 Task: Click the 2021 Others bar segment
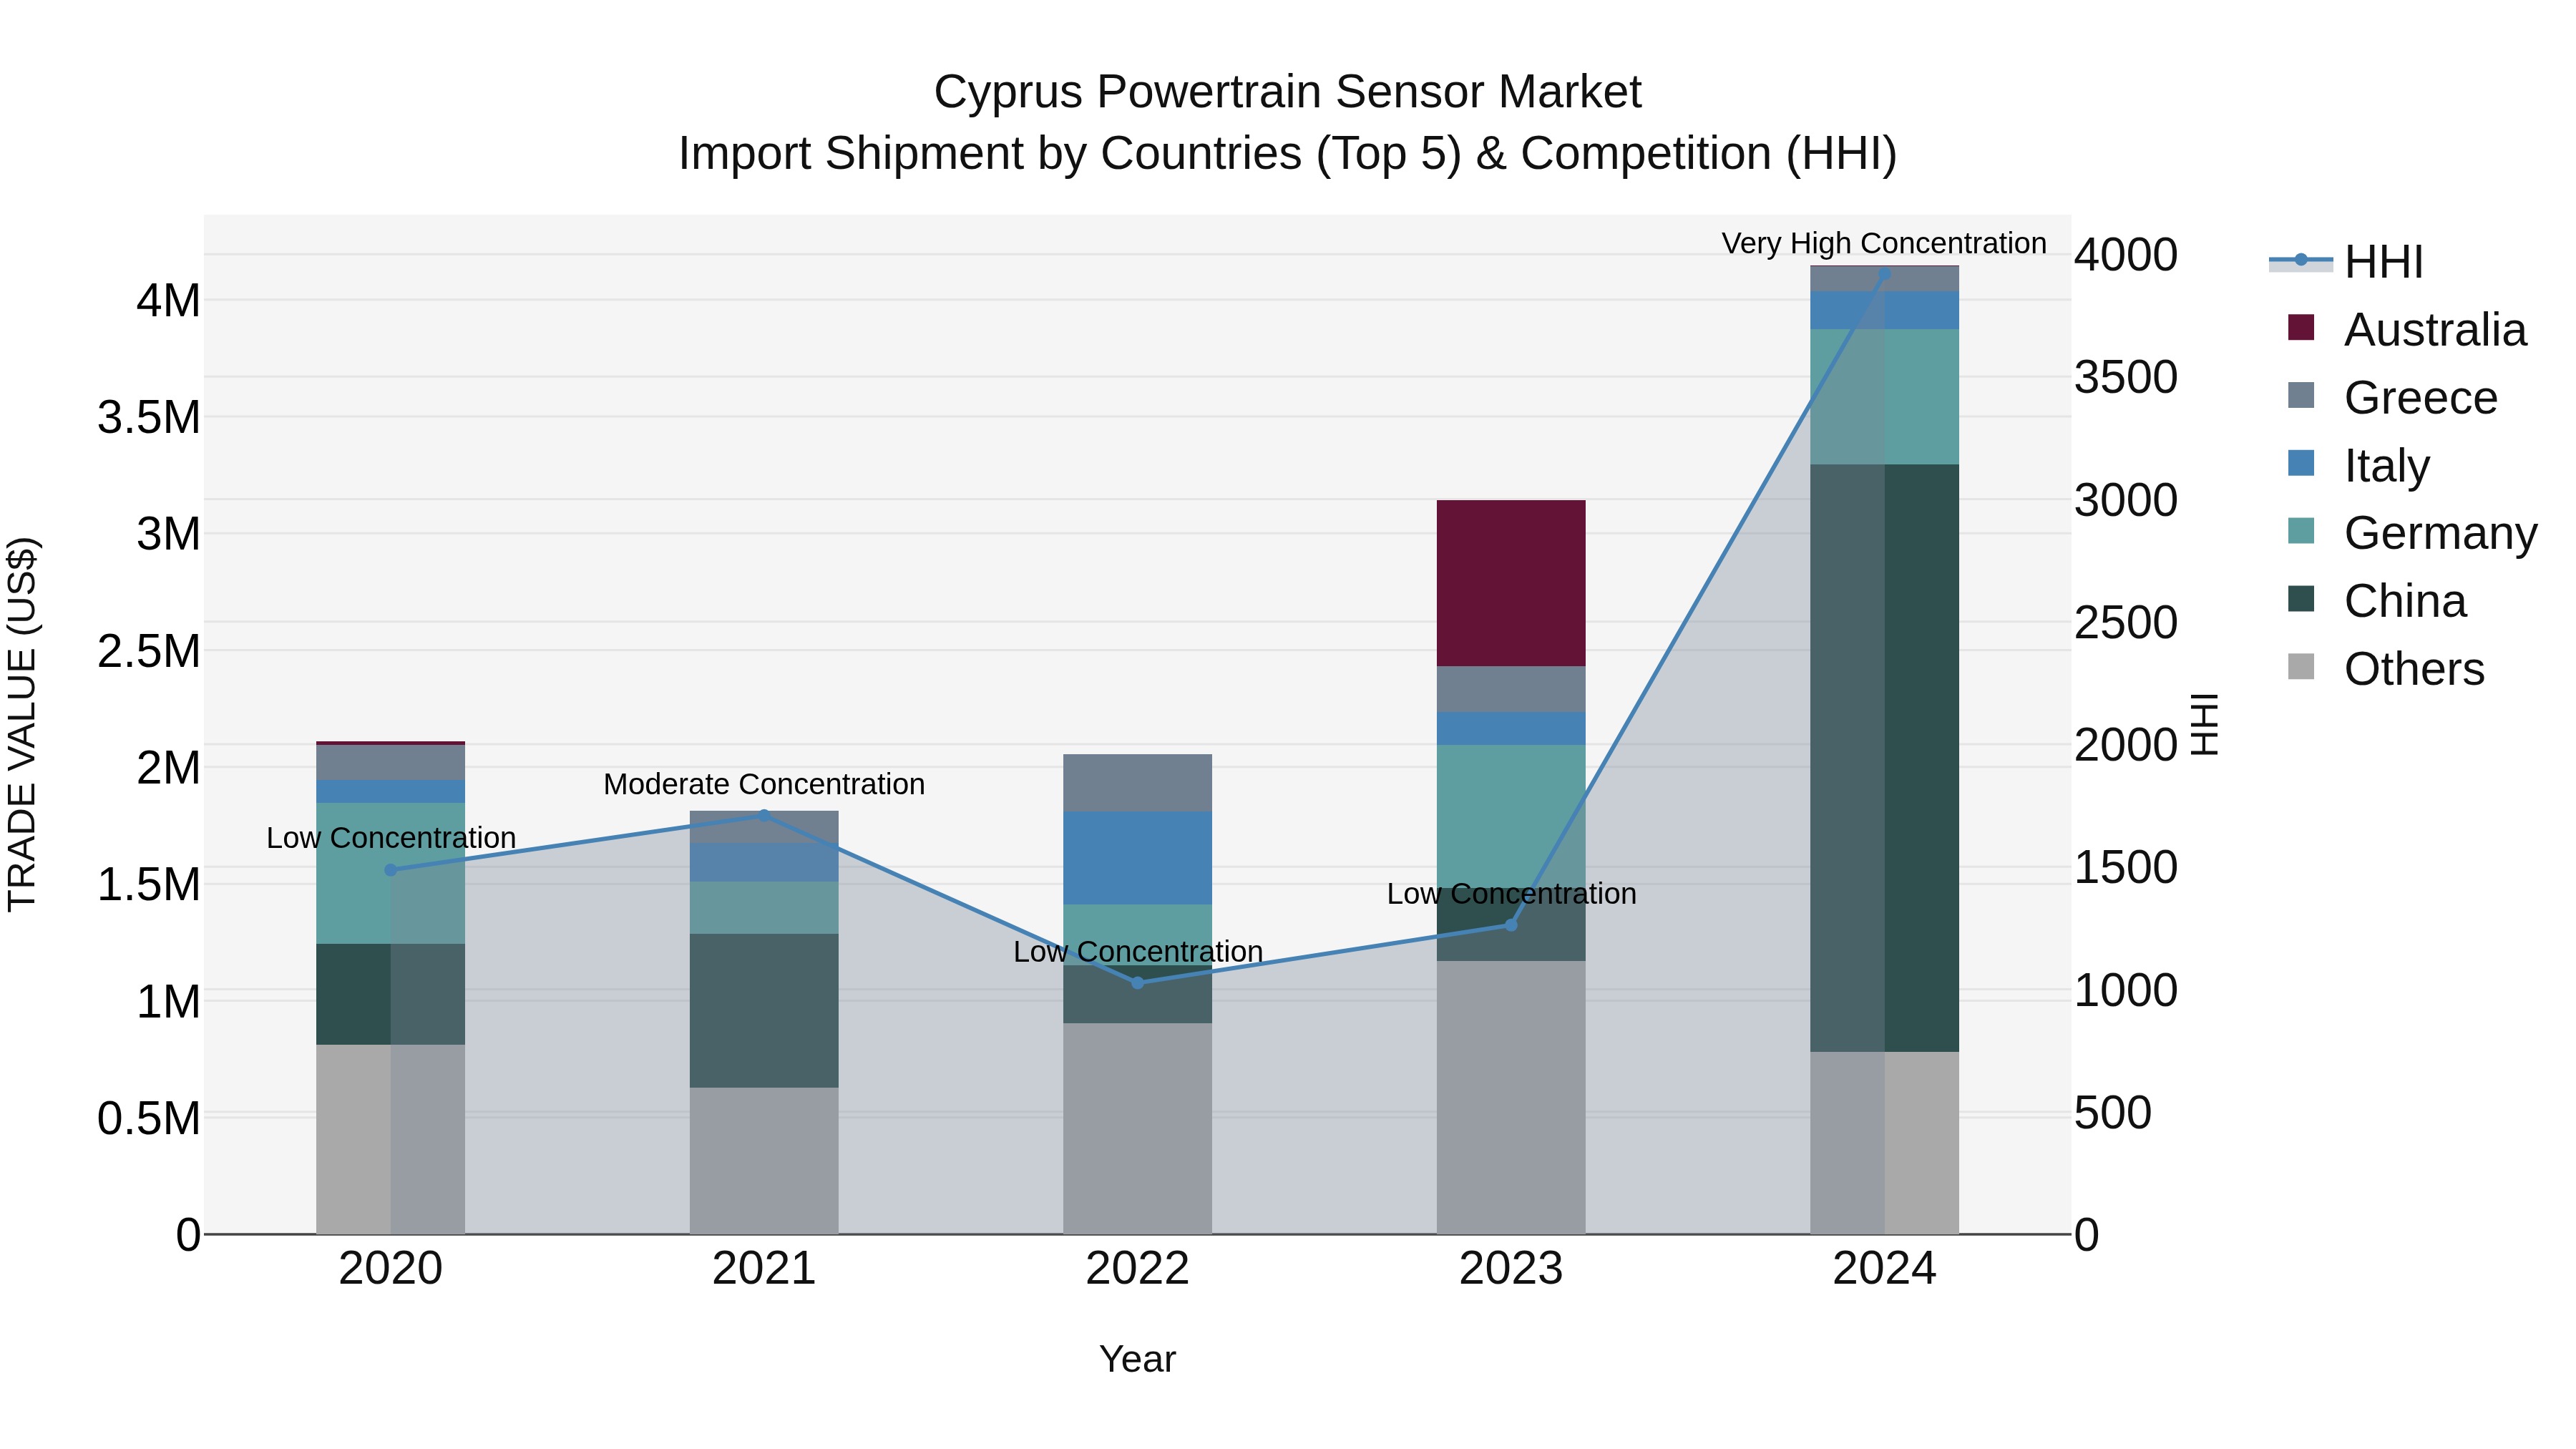[764, 1160]
